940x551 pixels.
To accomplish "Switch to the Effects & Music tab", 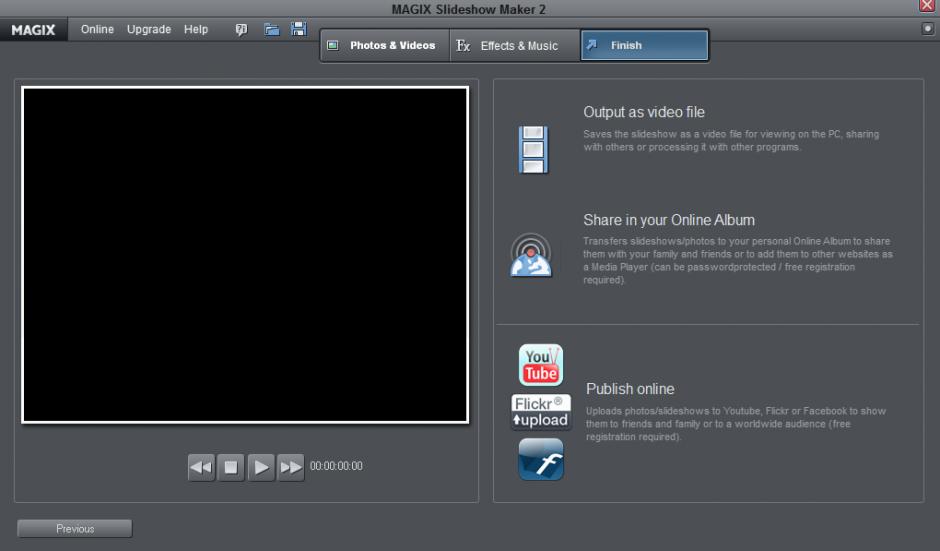I will point(515,46).
